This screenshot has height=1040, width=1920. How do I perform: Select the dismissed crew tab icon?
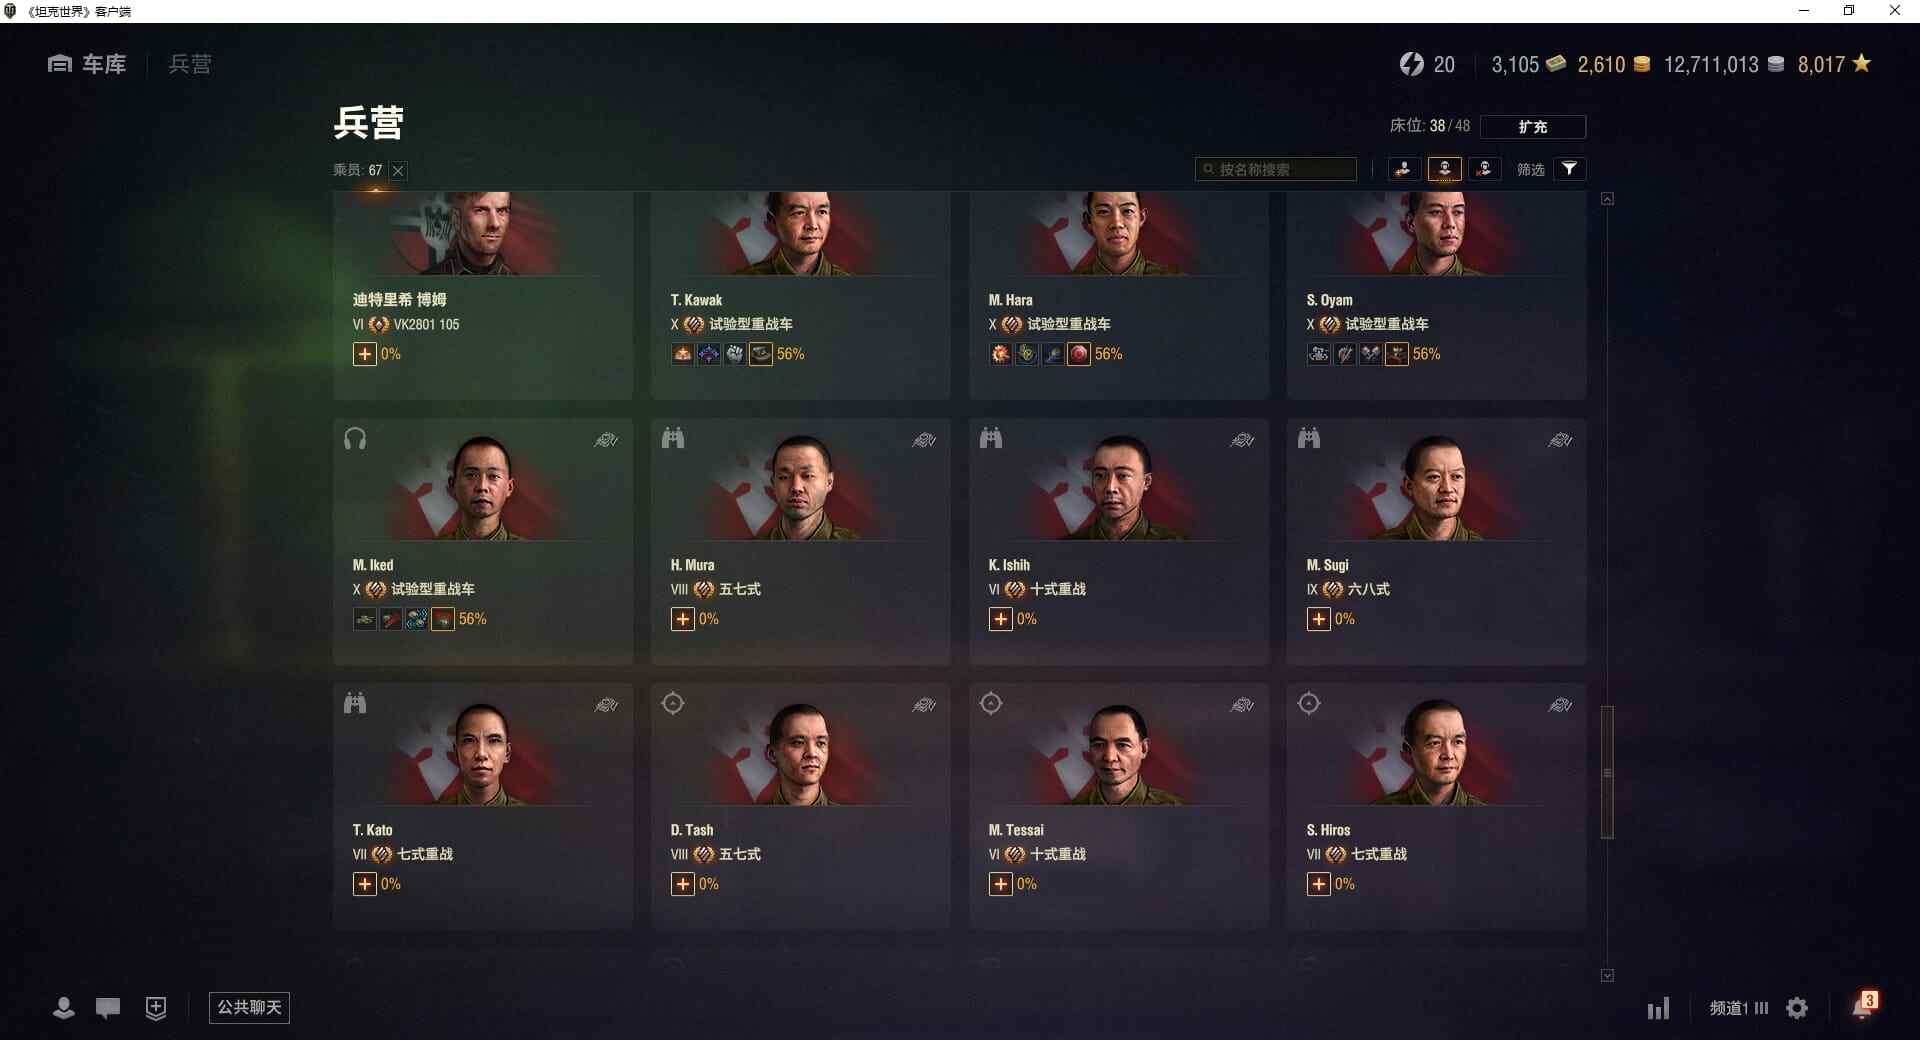coord(1484,169)
